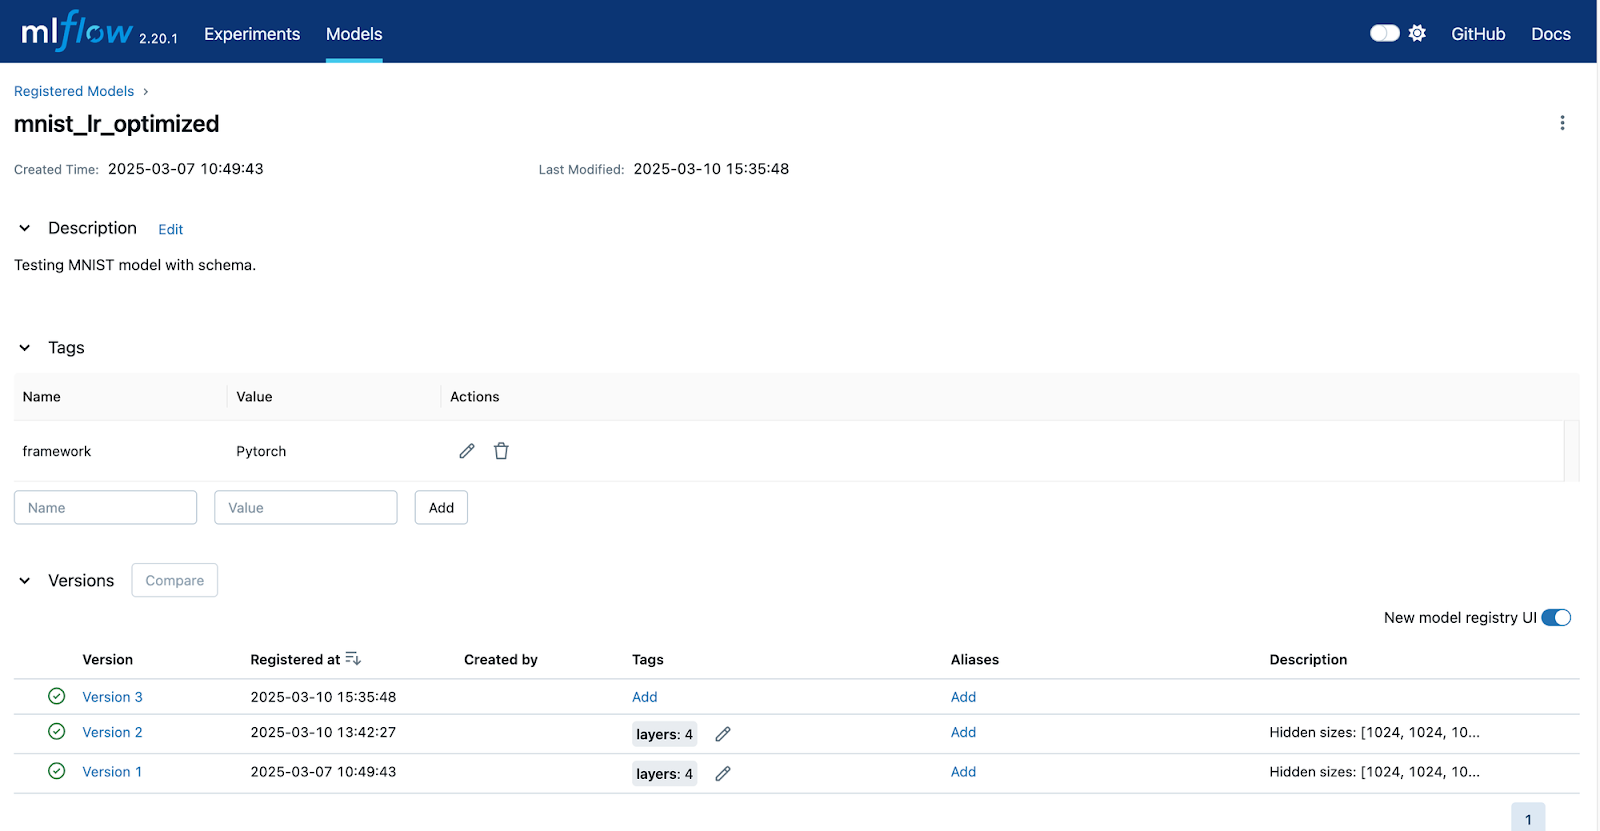The width and height of the screenshot is (1600, 831).
Task: Toggle the dark mode switch
Action: [x=1384, y=33]
